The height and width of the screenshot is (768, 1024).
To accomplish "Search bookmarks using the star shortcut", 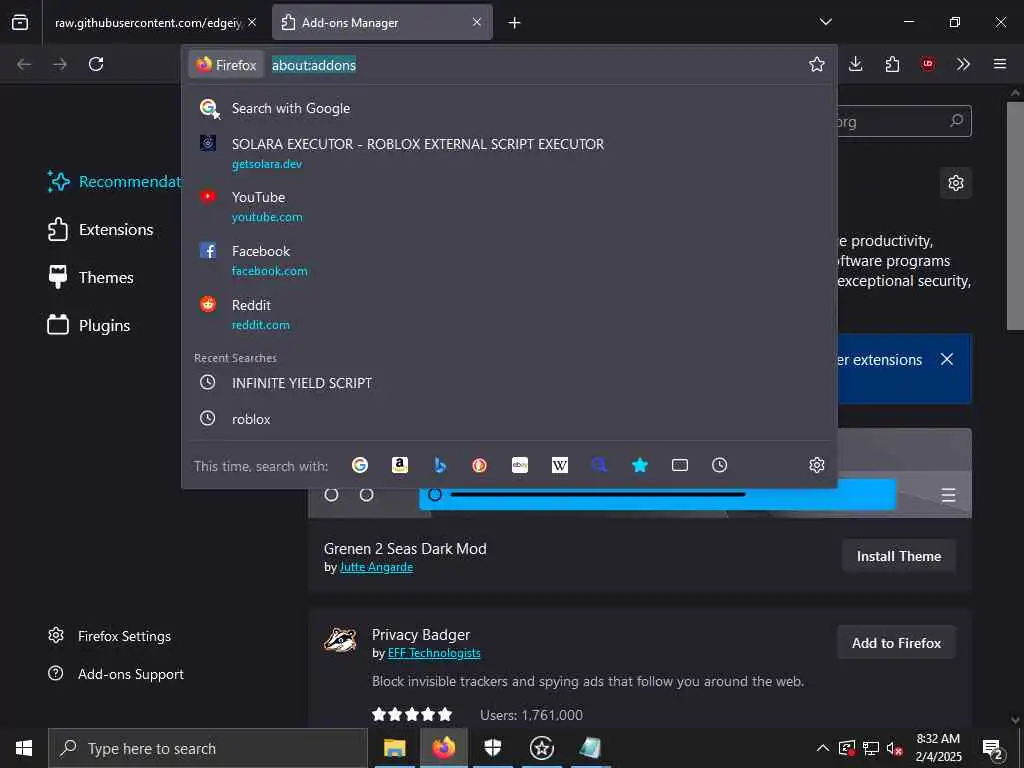I will tap(640, 465).
